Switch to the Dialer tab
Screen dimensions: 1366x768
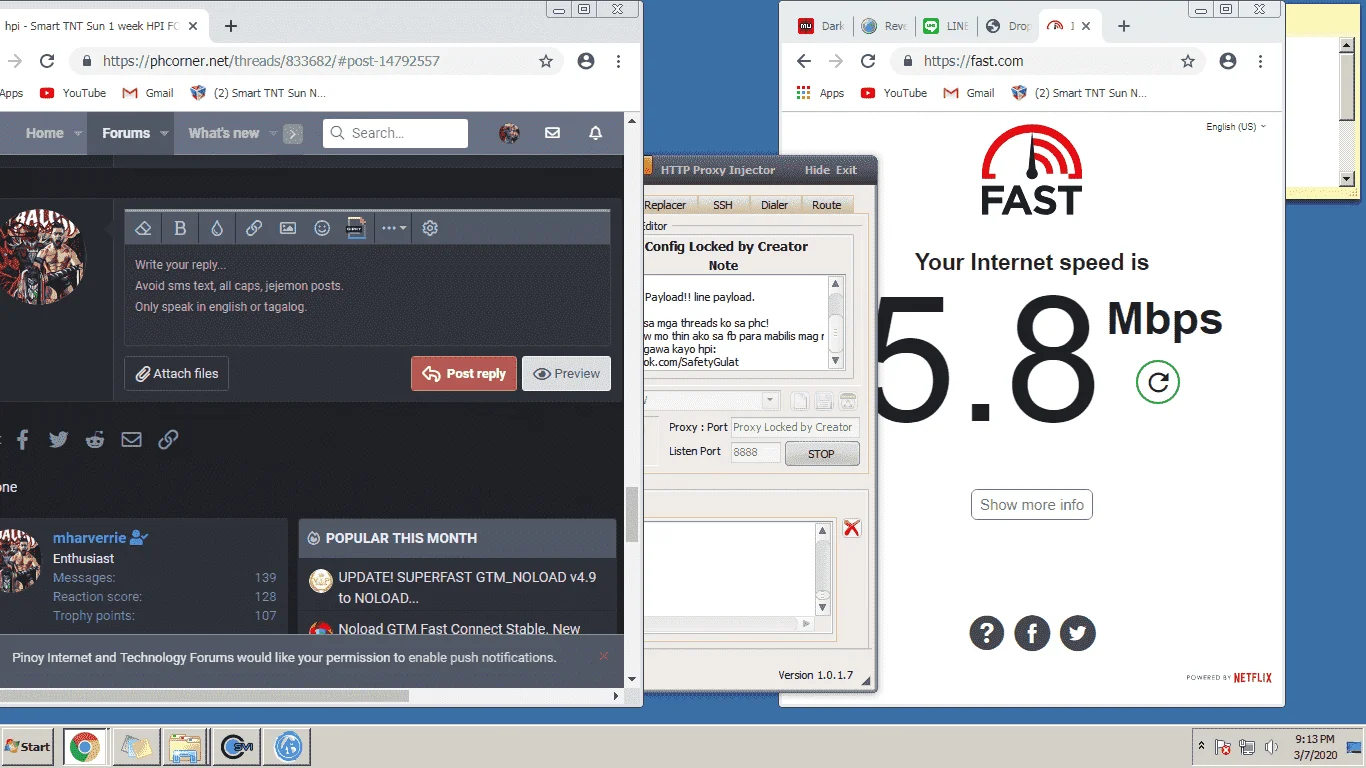774,205
